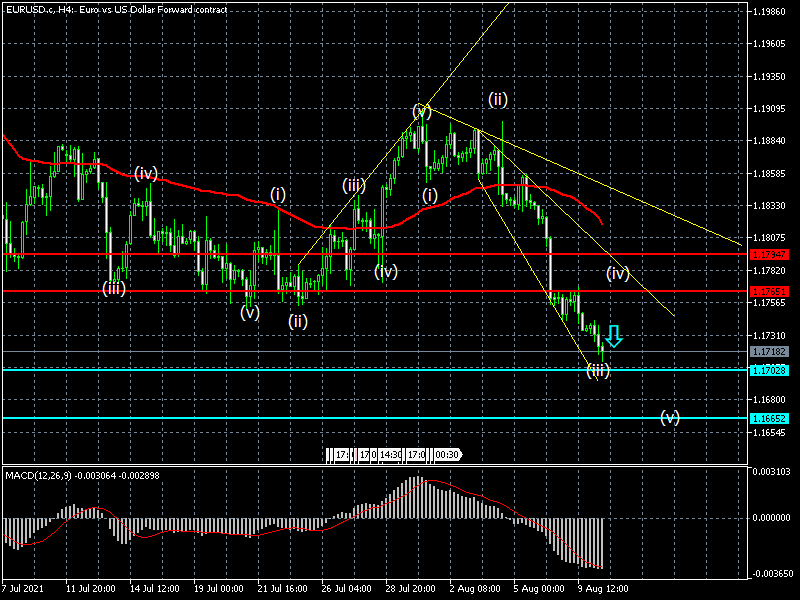Click the (v) wave label at chart peak
The width and height of the screenshot is (800, 600).
tap(421, 110)
